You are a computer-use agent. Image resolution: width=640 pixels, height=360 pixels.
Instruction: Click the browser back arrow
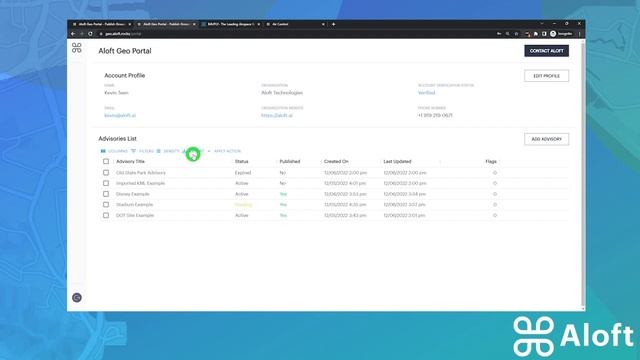[73, 34]
